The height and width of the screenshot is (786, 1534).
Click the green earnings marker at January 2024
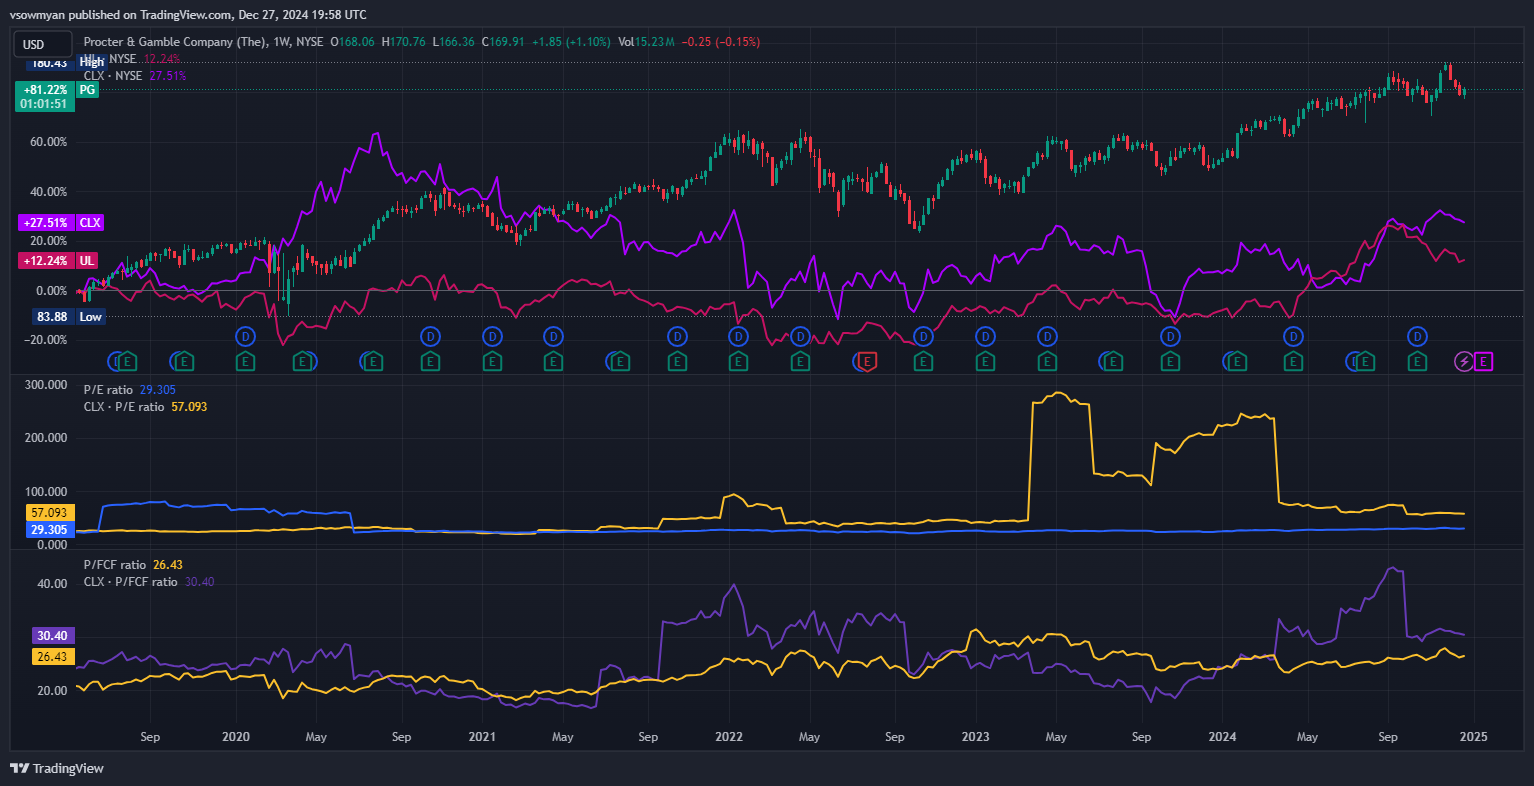coord(1237,361)
